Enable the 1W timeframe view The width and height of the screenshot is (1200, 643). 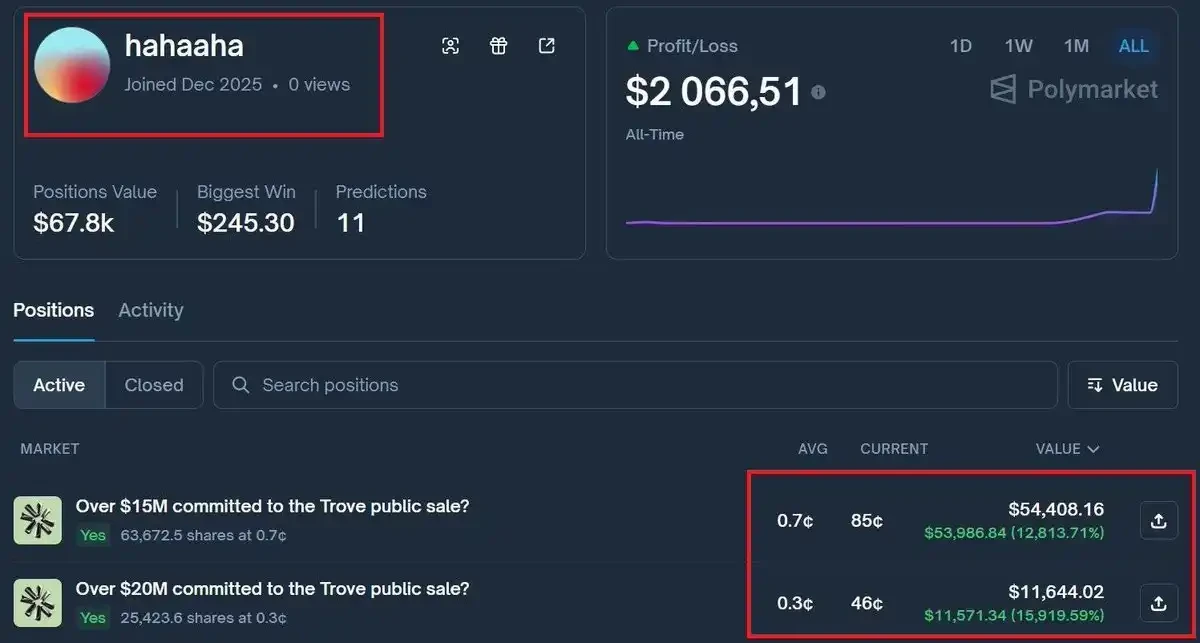pos(1018,45)
